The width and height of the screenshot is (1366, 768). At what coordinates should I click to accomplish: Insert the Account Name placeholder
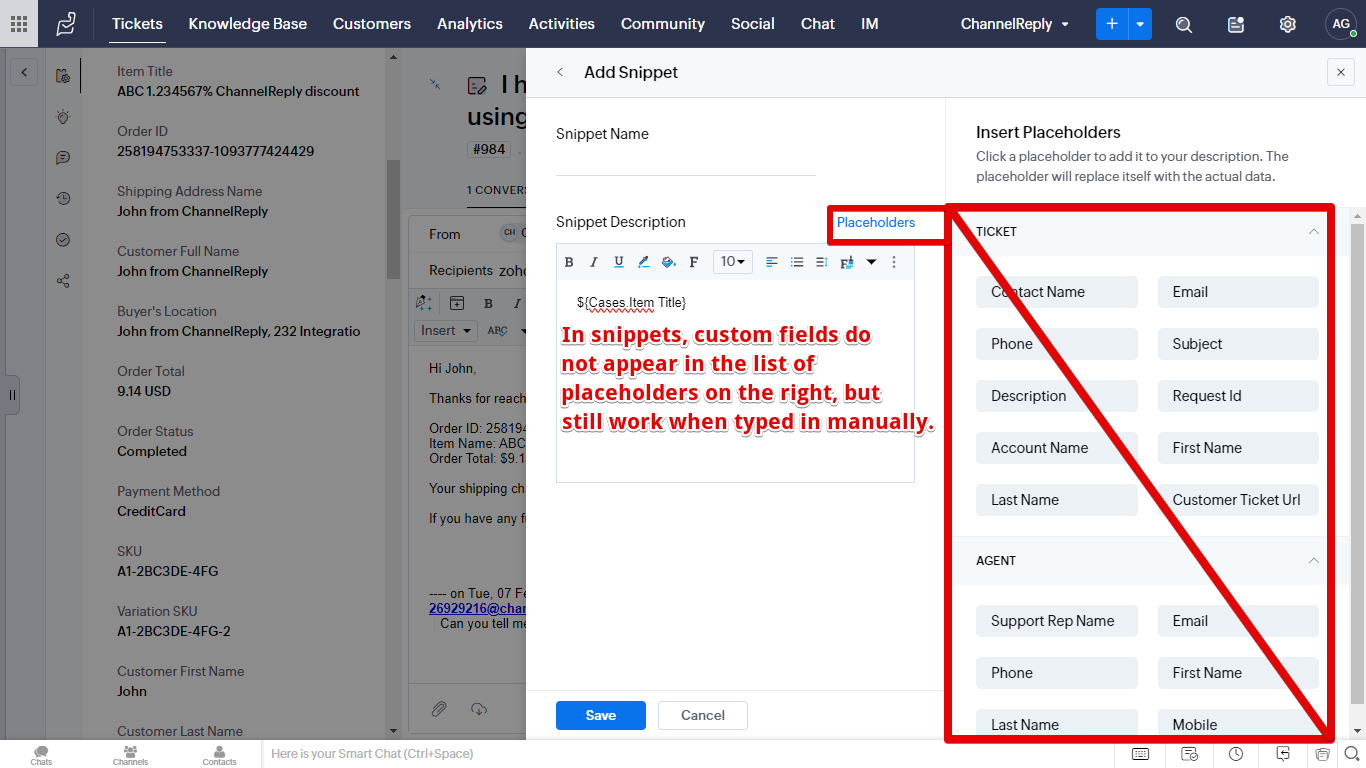1057,448
